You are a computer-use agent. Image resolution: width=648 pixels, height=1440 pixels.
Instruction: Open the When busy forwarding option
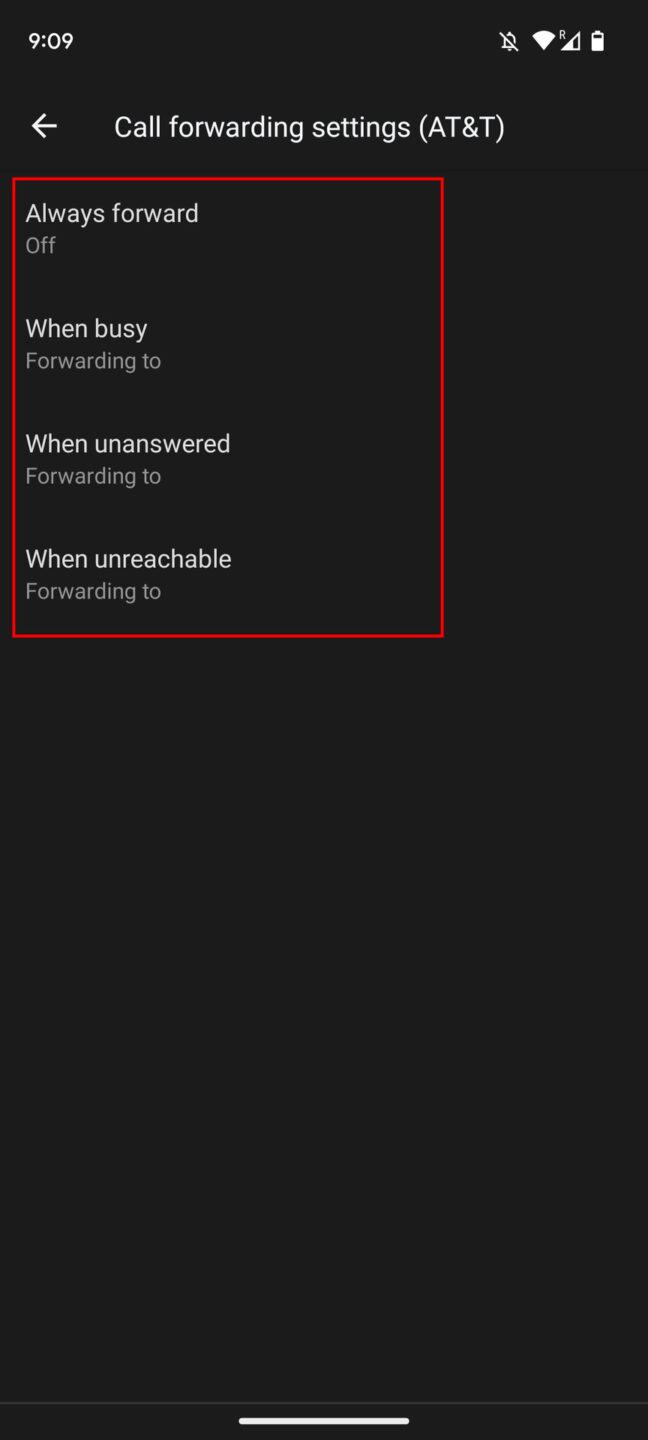point(86,328)
